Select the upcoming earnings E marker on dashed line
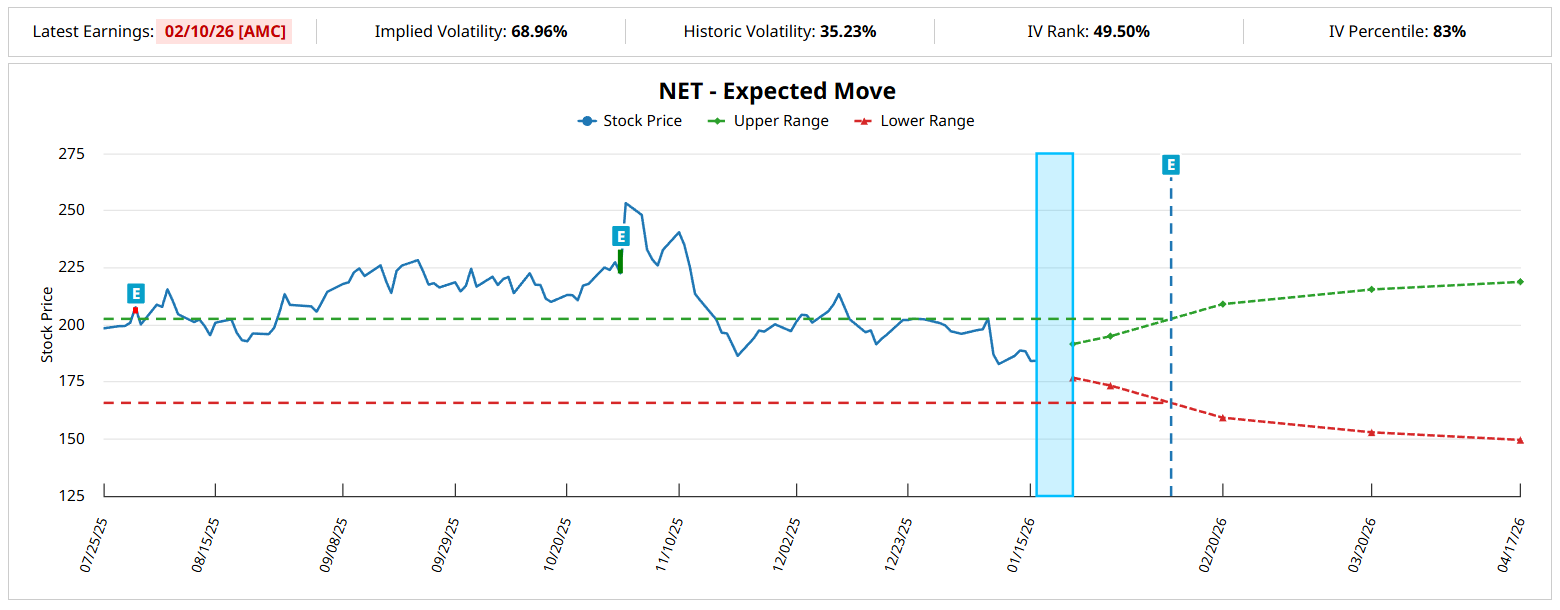Screen dimensions: 1560x610 click(1170, 165)
